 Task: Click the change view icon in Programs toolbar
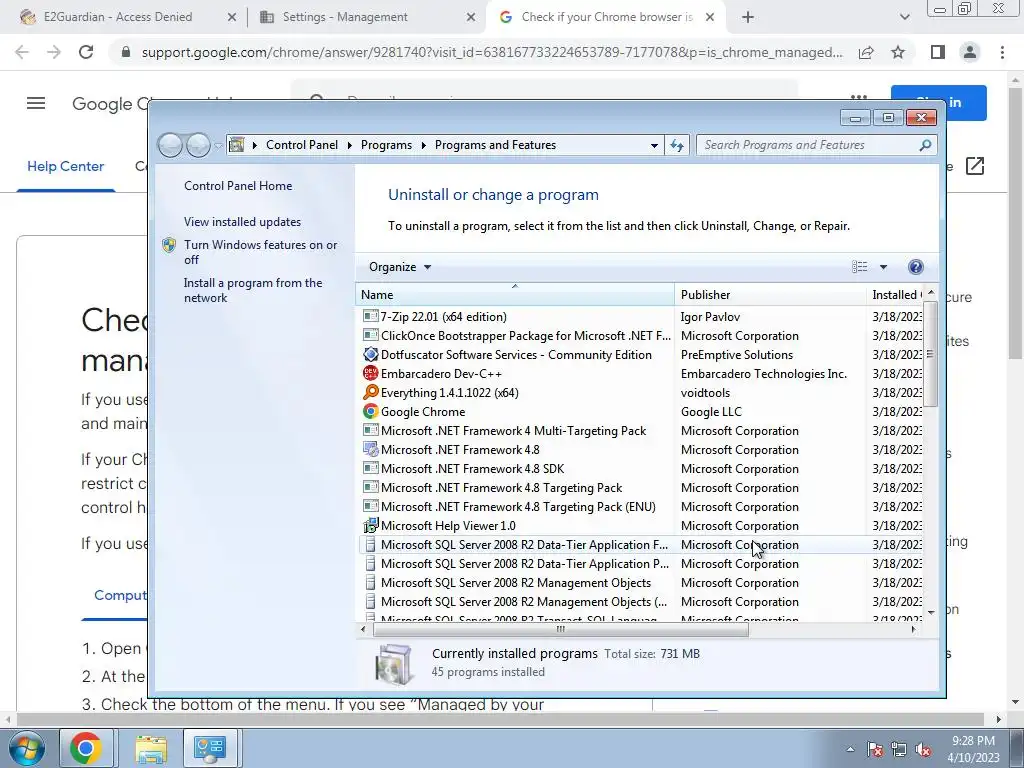coord(859,266)
